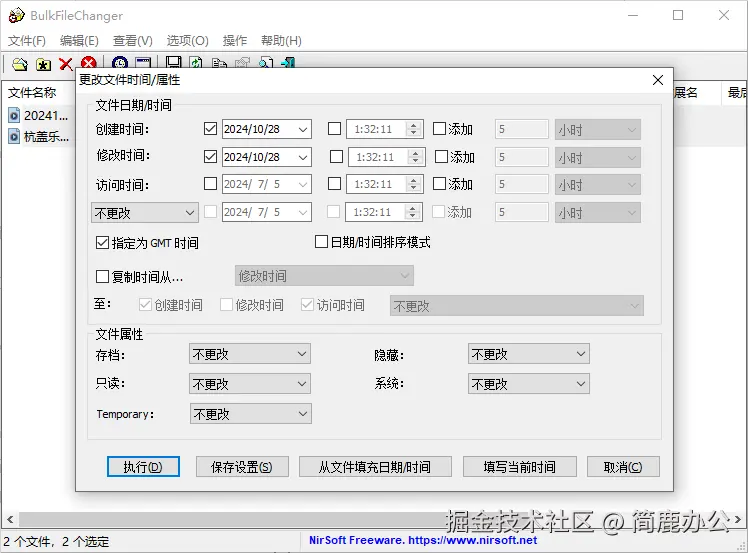The height and width of the screenshot is (553, 748).
Task: Click the green refresh toolbar icon
Action: [x=196, y=63]
